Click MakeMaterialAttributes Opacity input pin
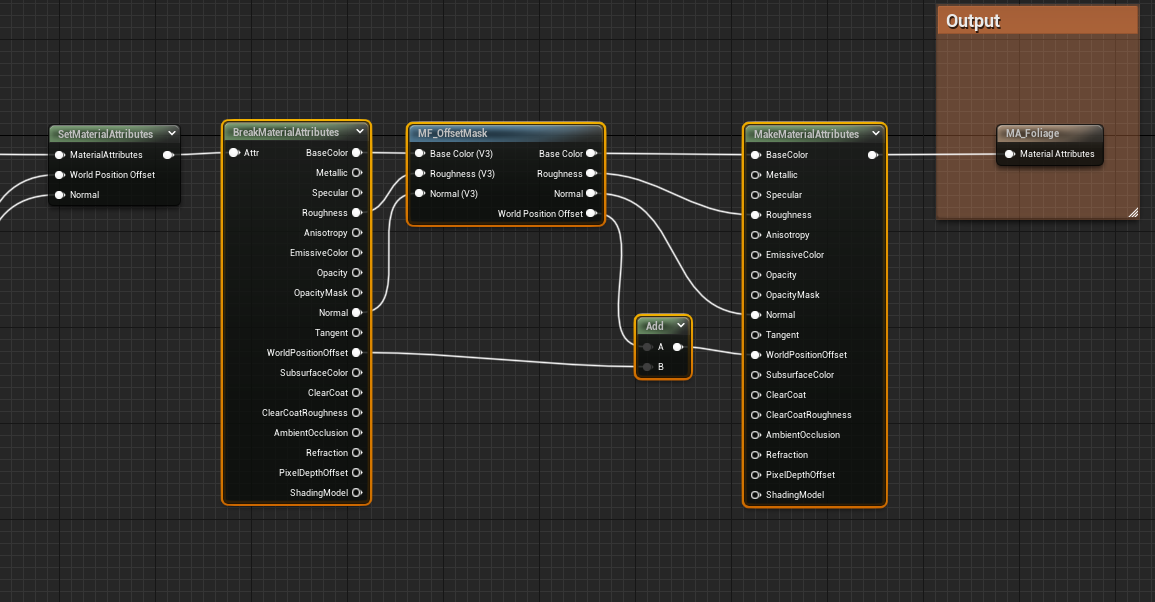 click(x=756, y=275)
